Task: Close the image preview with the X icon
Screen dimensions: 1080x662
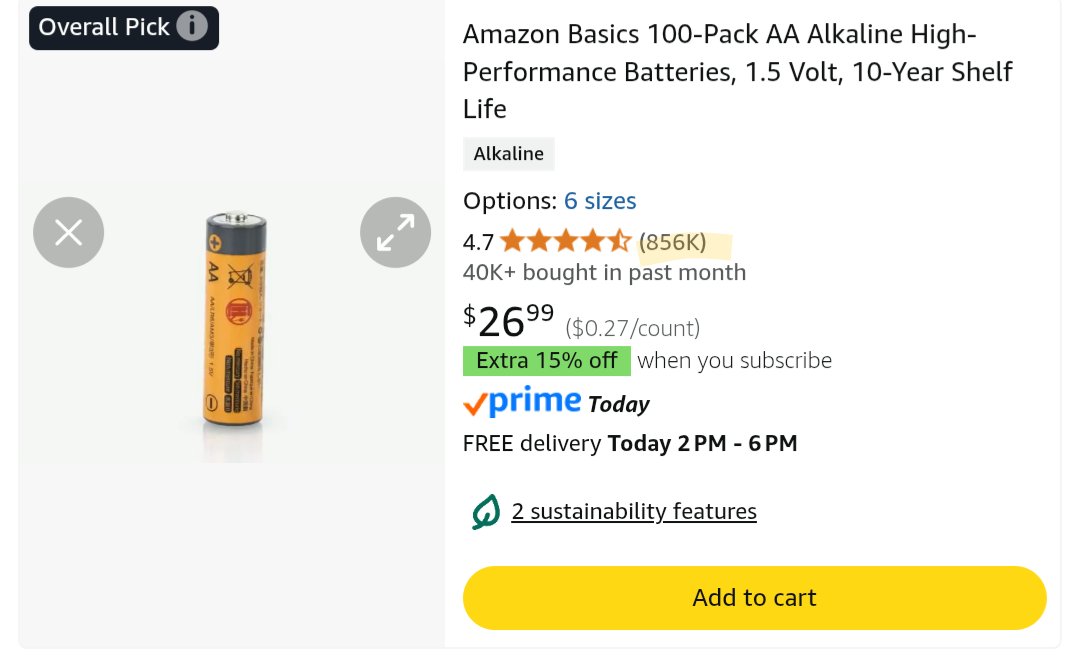Action: pyautogui.click(x=68, y=232)
